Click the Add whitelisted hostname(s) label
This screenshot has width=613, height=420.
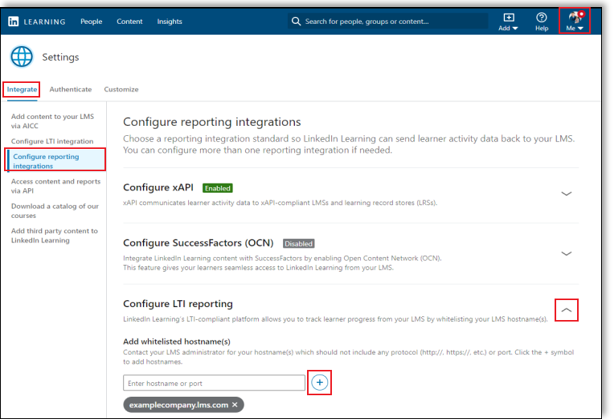point(177,341)
